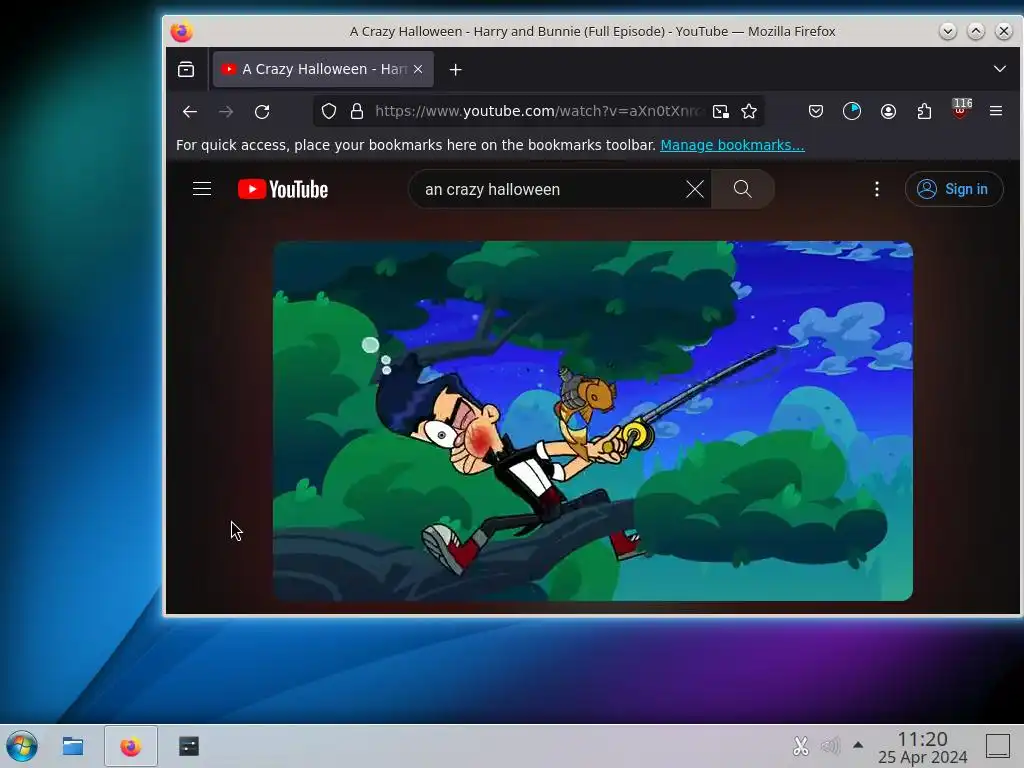Open the Firefox View icon
The height and width of the screenshot is (768, 1024).
point(186,69)
